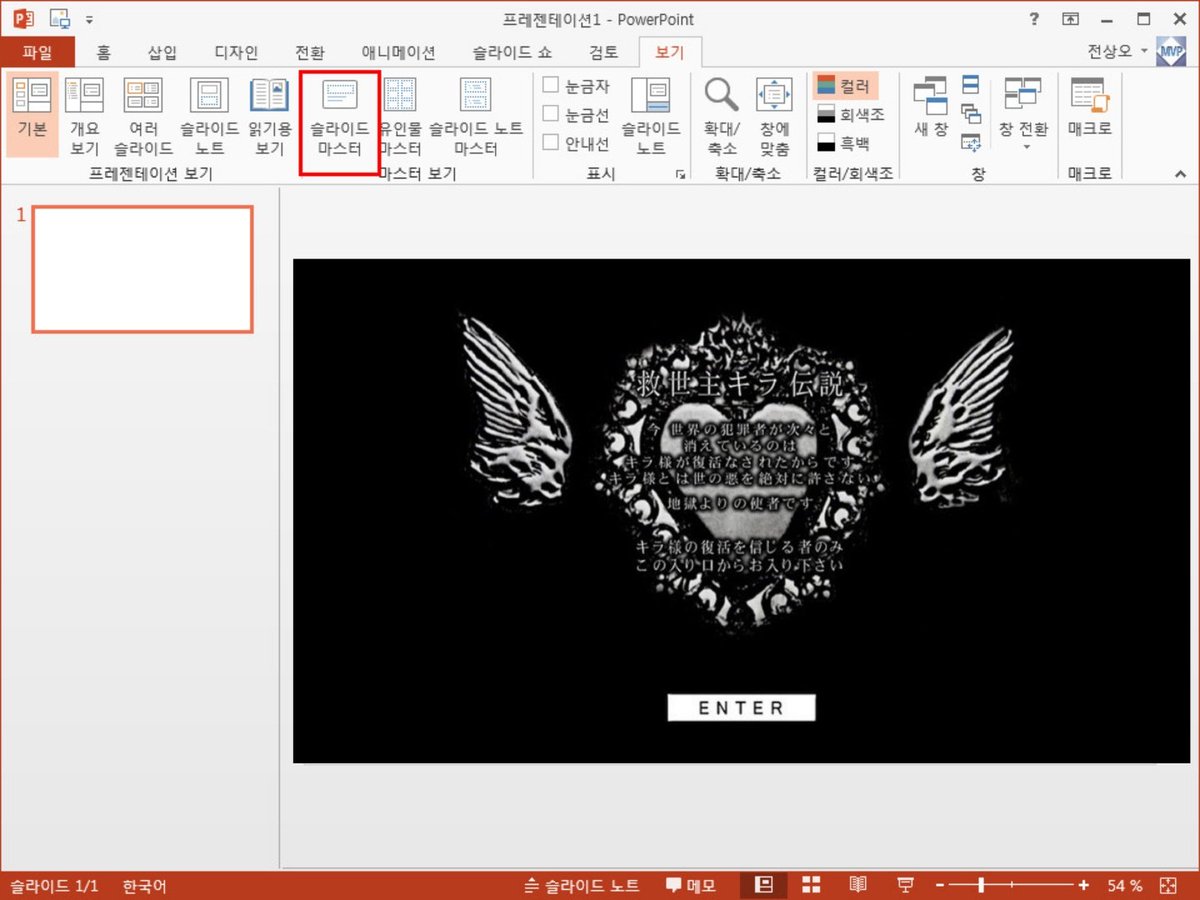
Task: Click the 54 % zoom level
Action: 1124,885
